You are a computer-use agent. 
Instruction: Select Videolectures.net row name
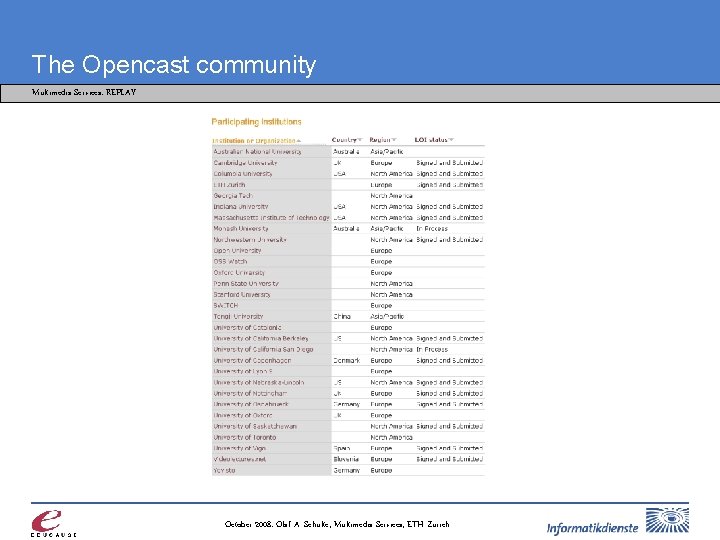(239, 459)
